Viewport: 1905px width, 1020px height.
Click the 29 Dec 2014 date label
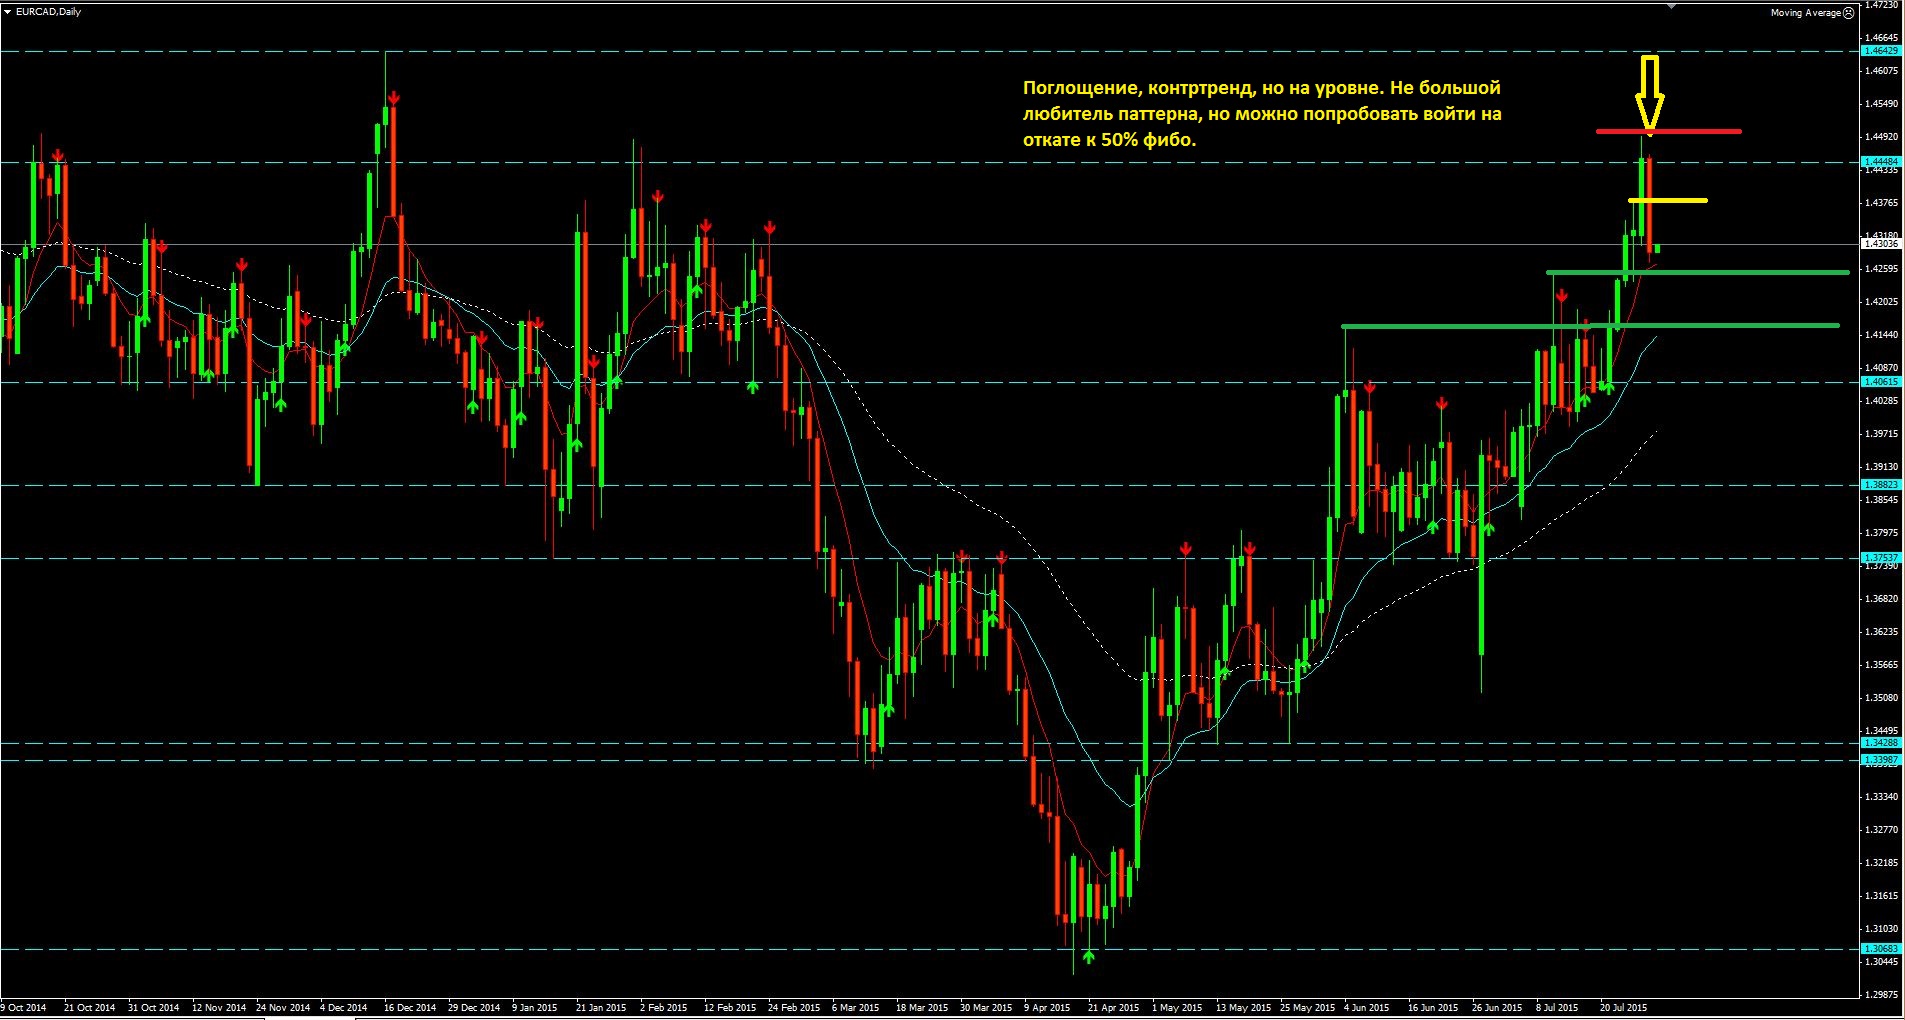point(474,1008)
